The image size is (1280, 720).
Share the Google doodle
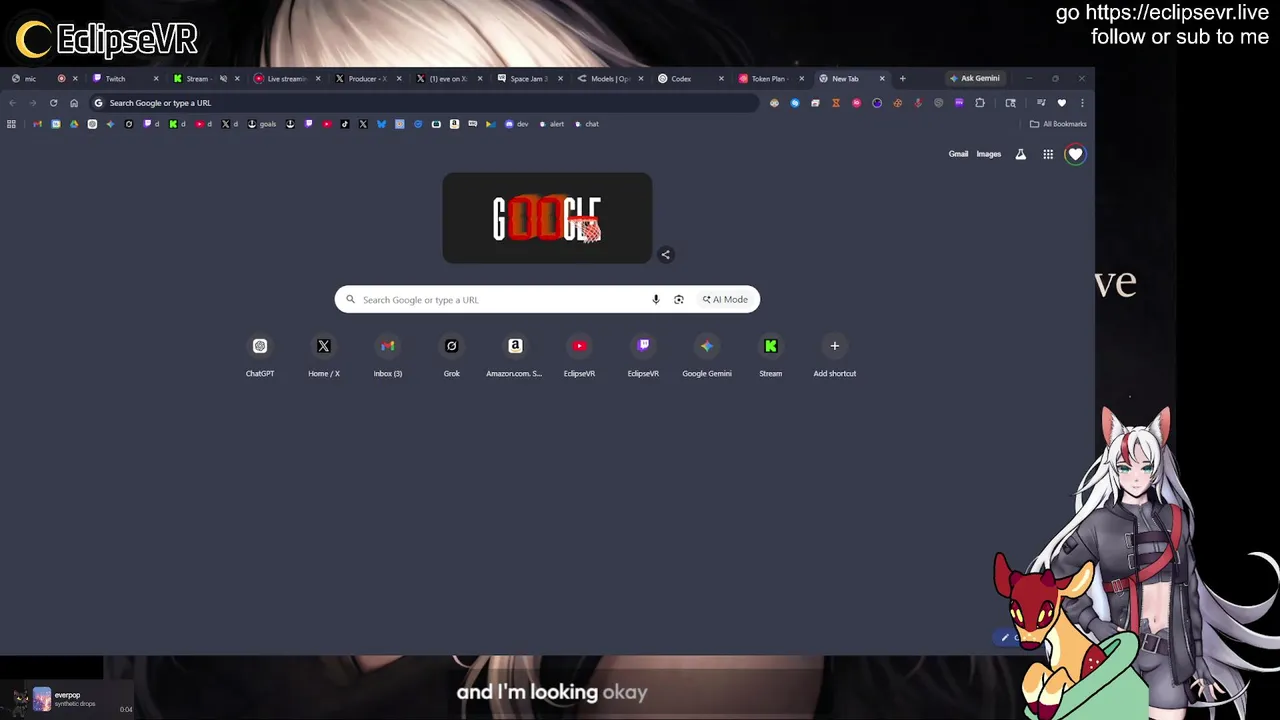(666, 254)
